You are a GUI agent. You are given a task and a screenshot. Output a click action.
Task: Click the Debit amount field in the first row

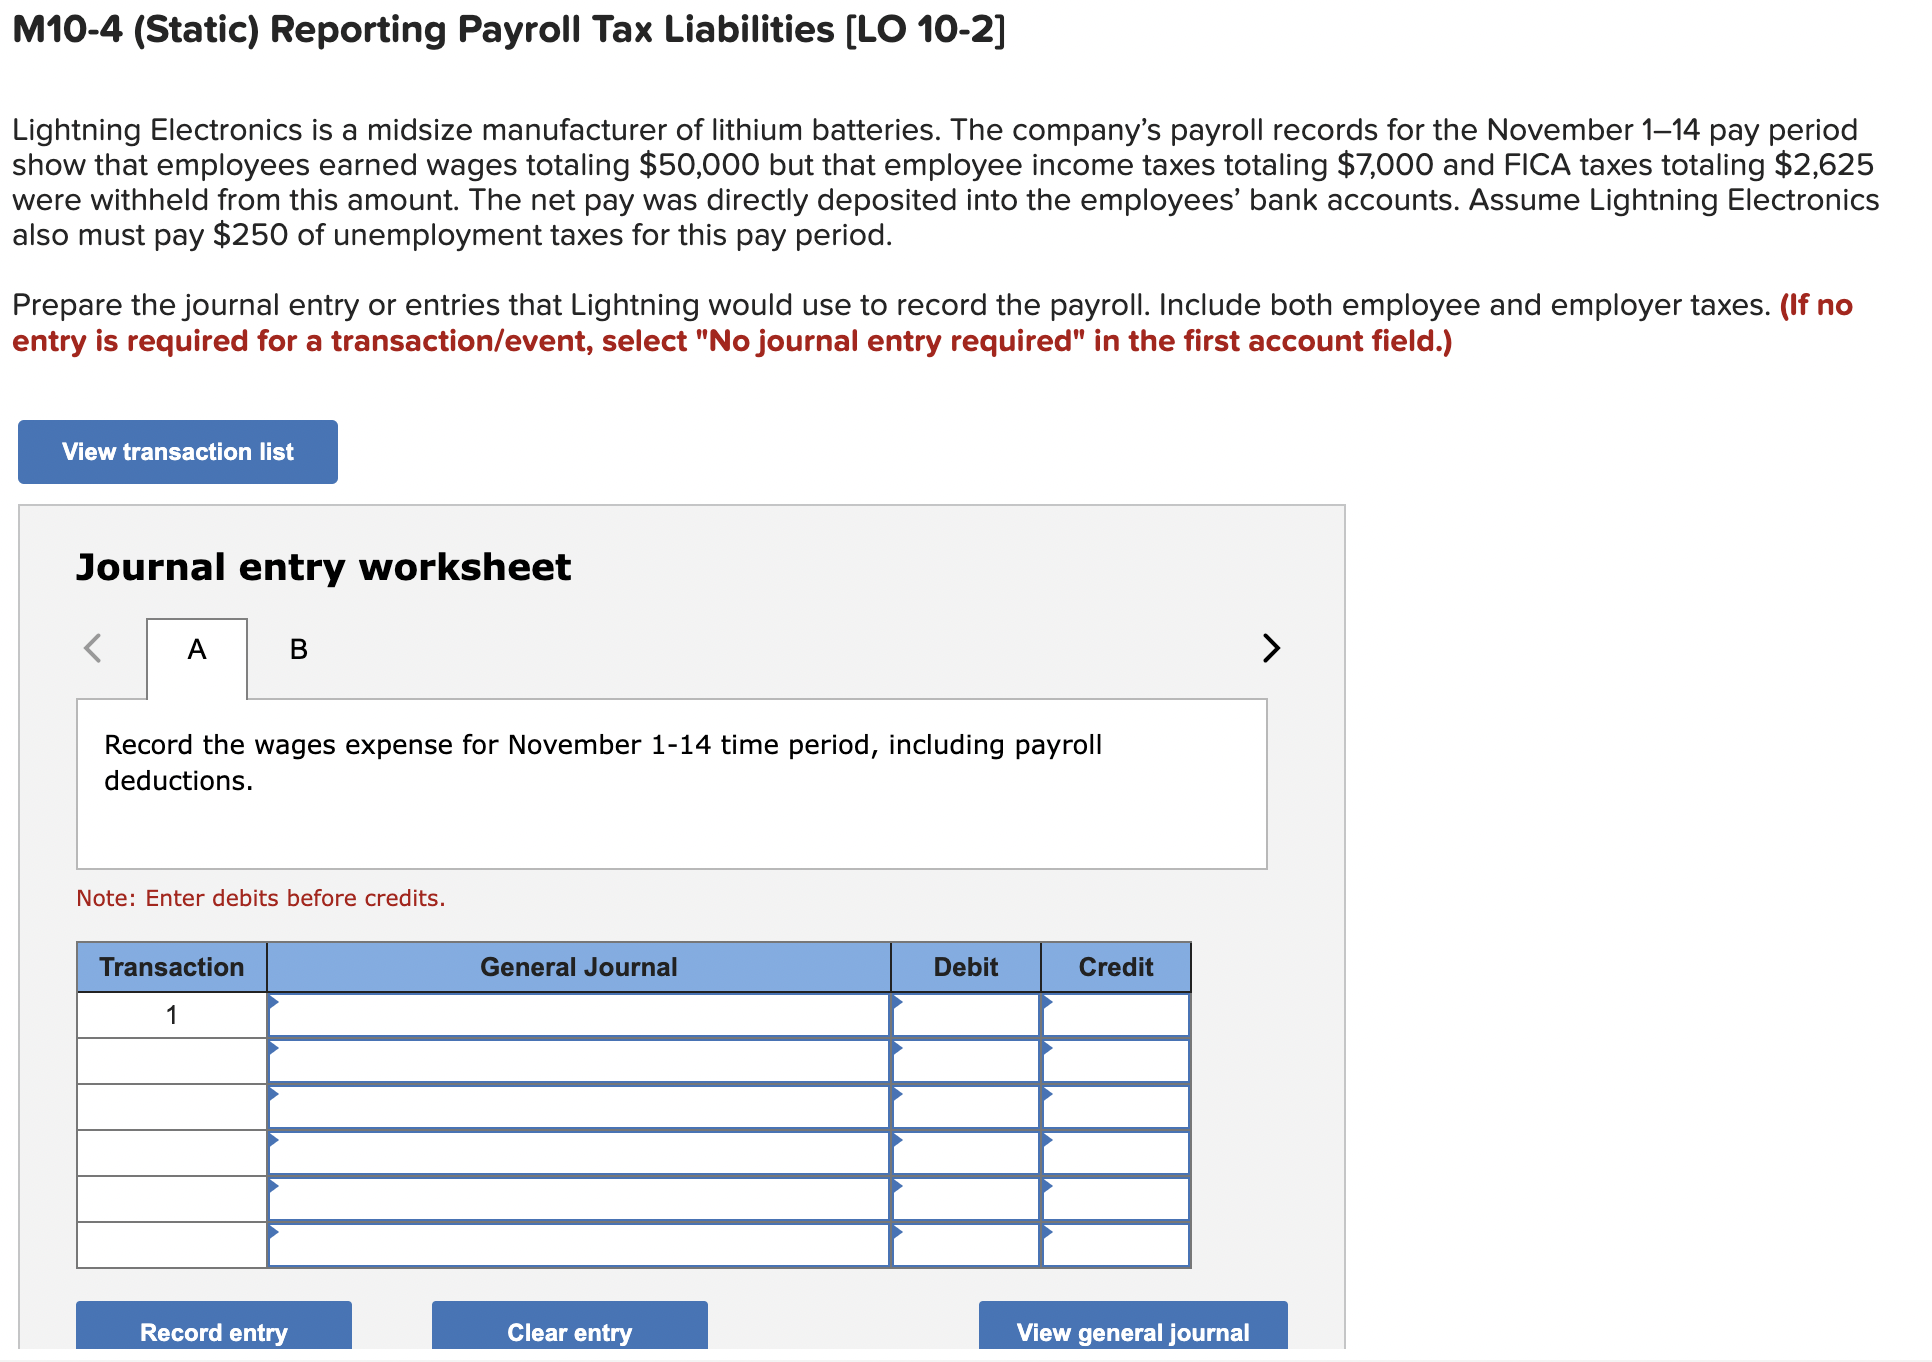pos(965,1013)
